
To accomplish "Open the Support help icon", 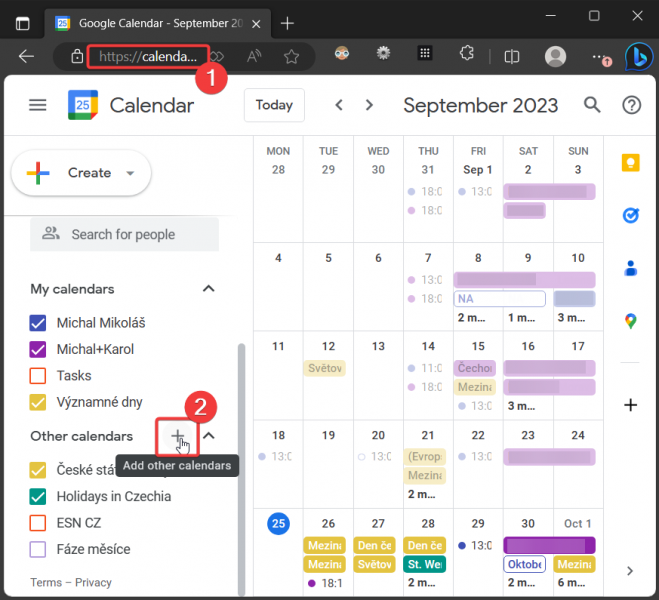I will (631, 105).
